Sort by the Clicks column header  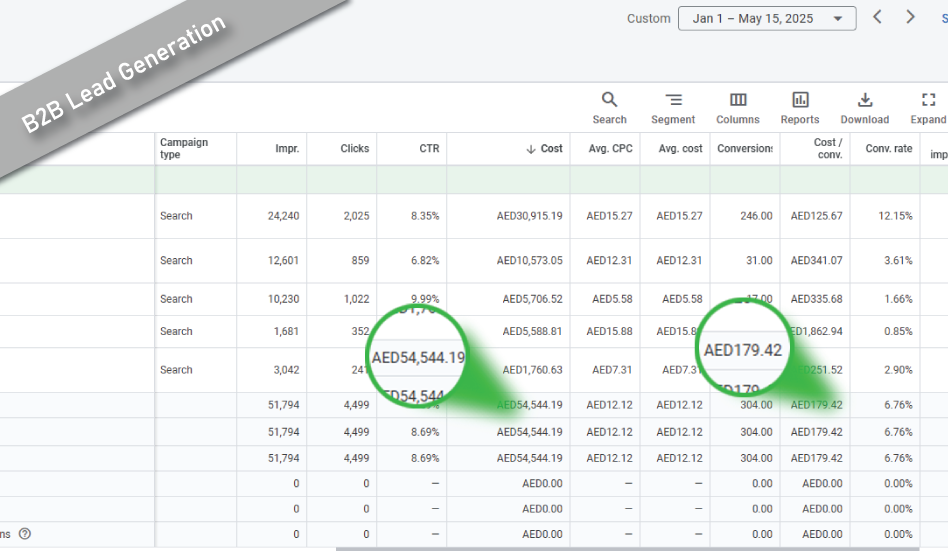point(354,149)
